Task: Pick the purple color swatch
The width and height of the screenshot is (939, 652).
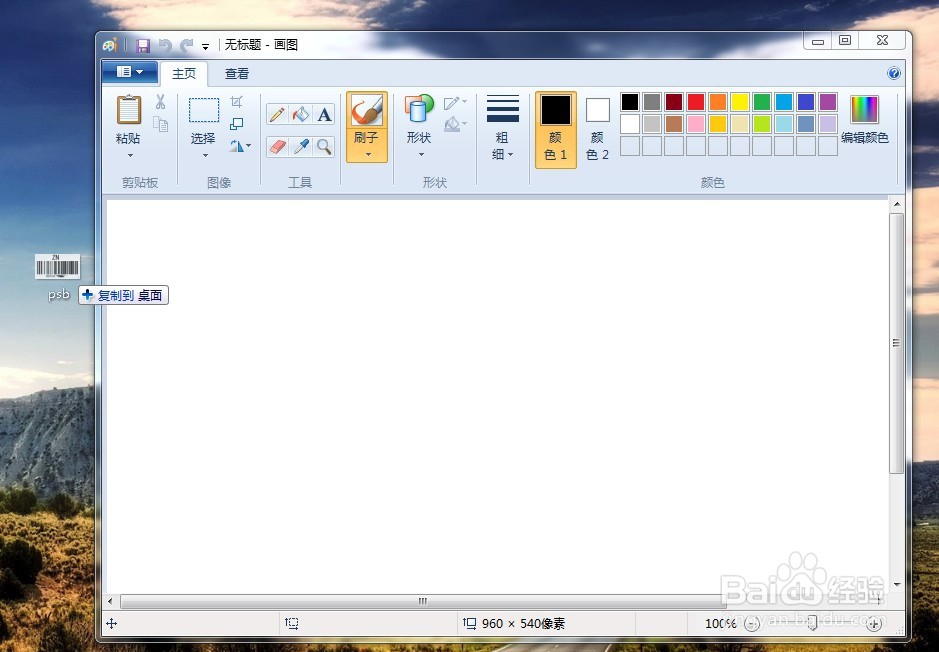Action: click(x=828, y=102)
